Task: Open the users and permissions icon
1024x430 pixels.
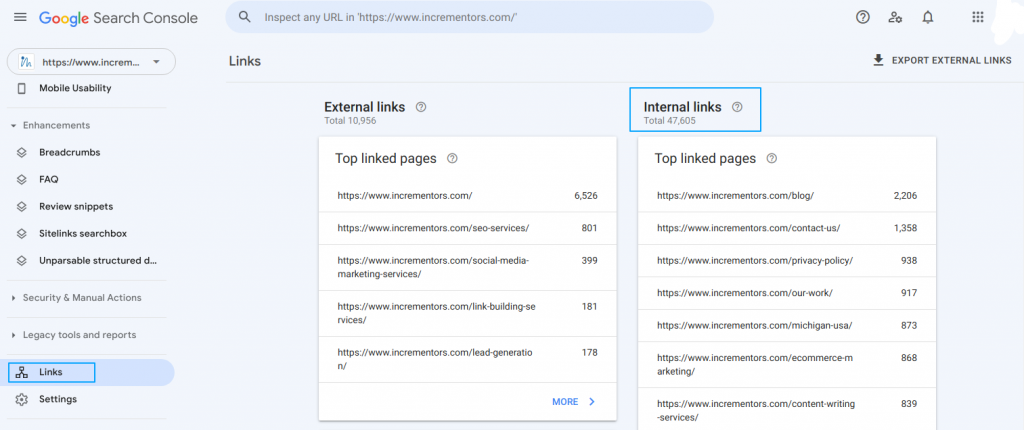Action: [x=895, y=18]
